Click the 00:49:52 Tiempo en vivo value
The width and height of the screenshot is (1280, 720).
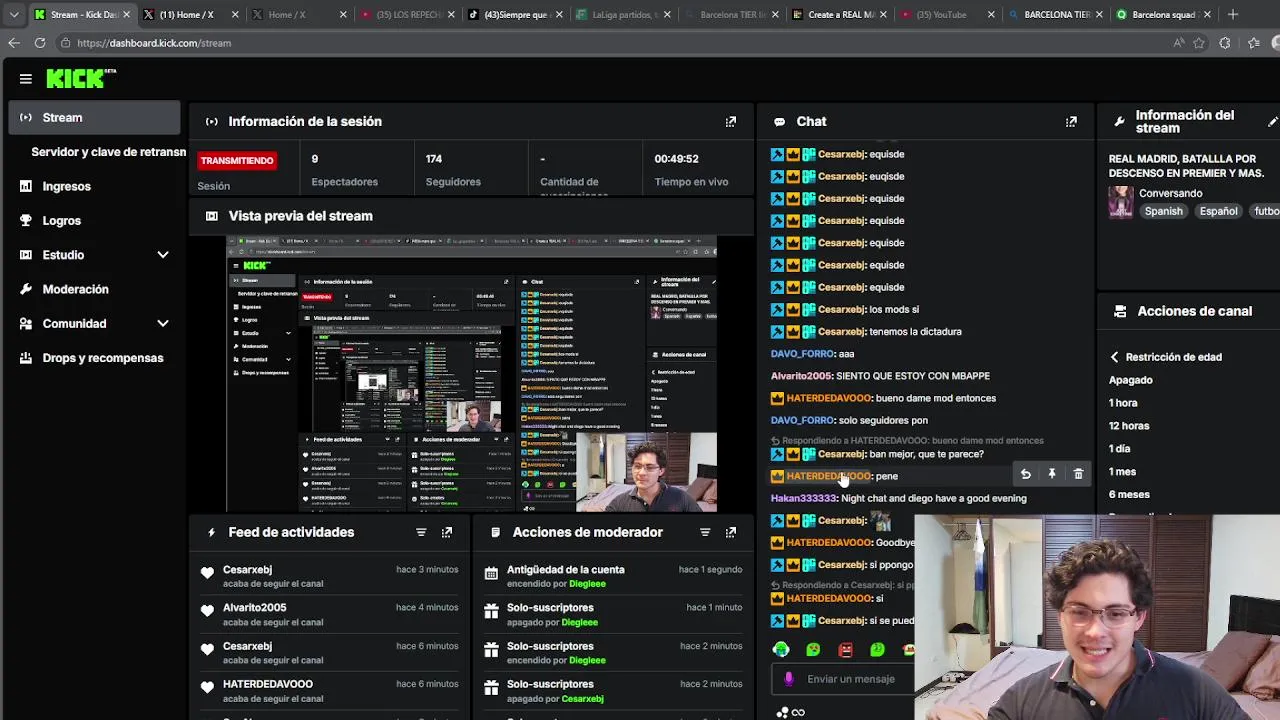tap(676, 159)
